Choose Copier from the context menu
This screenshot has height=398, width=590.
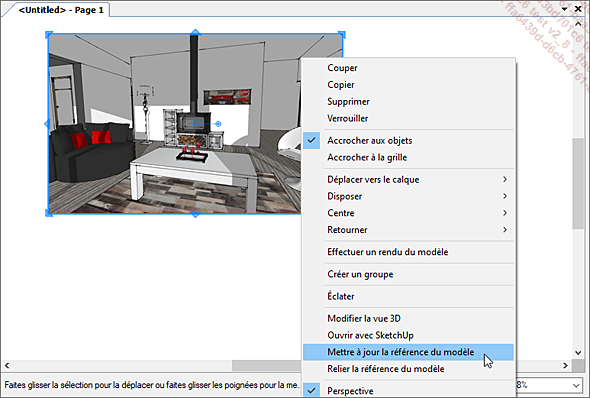(408, 85)
